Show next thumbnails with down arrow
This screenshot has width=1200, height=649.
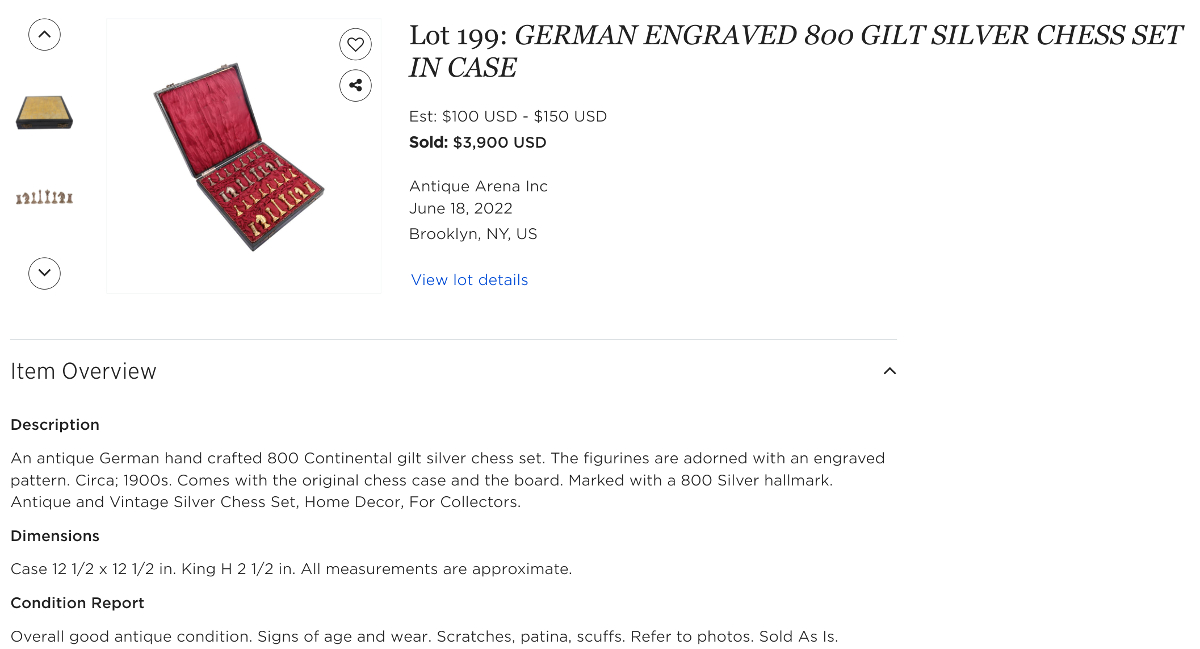[x=44, y=273]
